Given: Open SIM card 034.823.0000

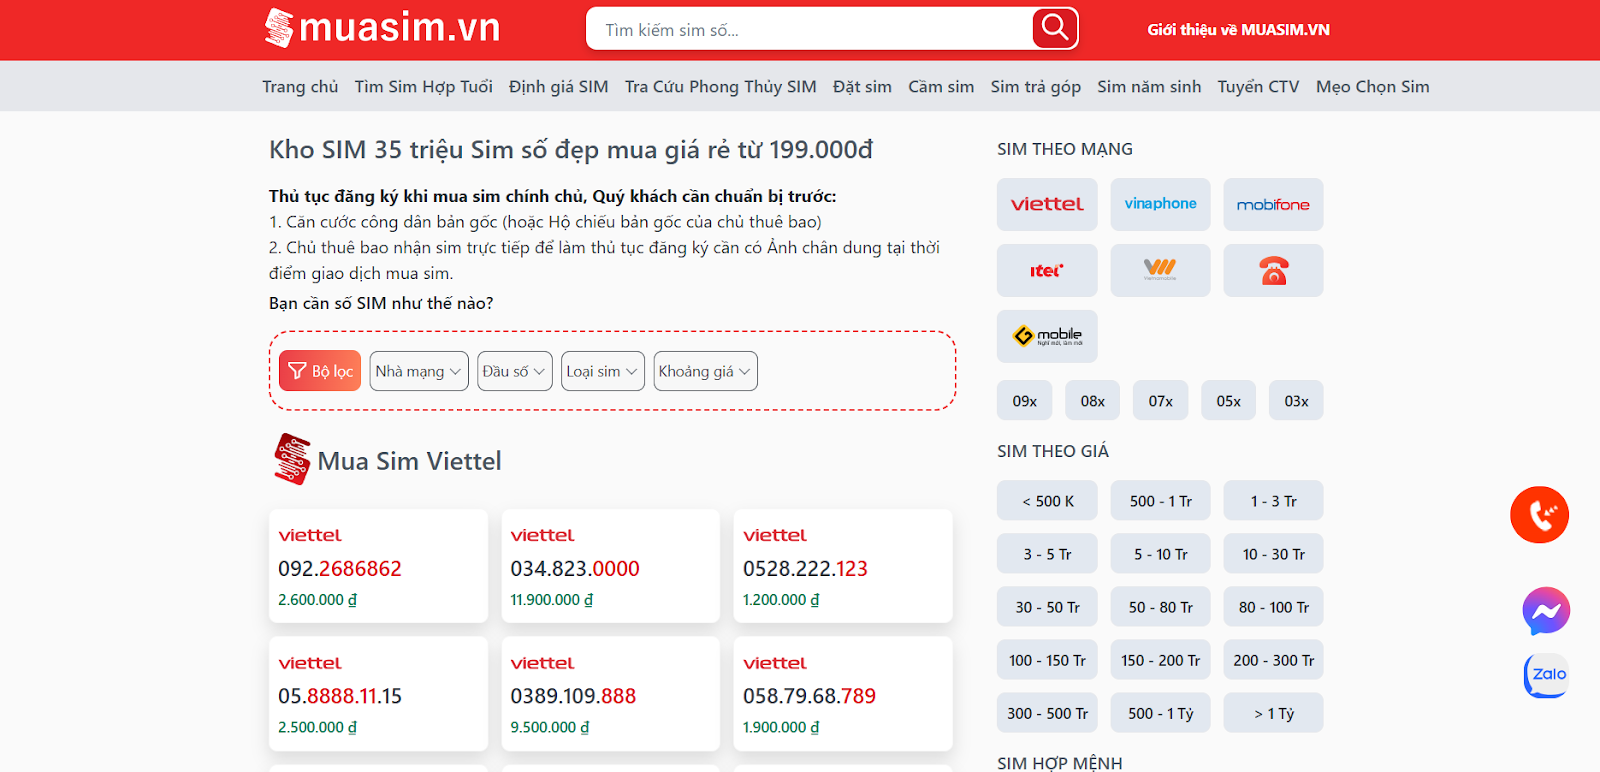Looking at the screenshot, I should coord(610,566).
